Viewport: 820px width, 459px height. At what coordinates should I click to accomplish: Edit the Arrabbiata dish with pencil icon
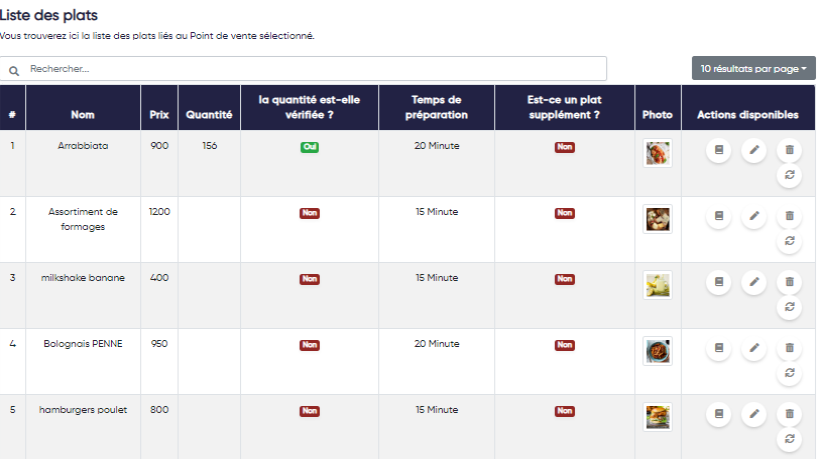coord(754,149)
